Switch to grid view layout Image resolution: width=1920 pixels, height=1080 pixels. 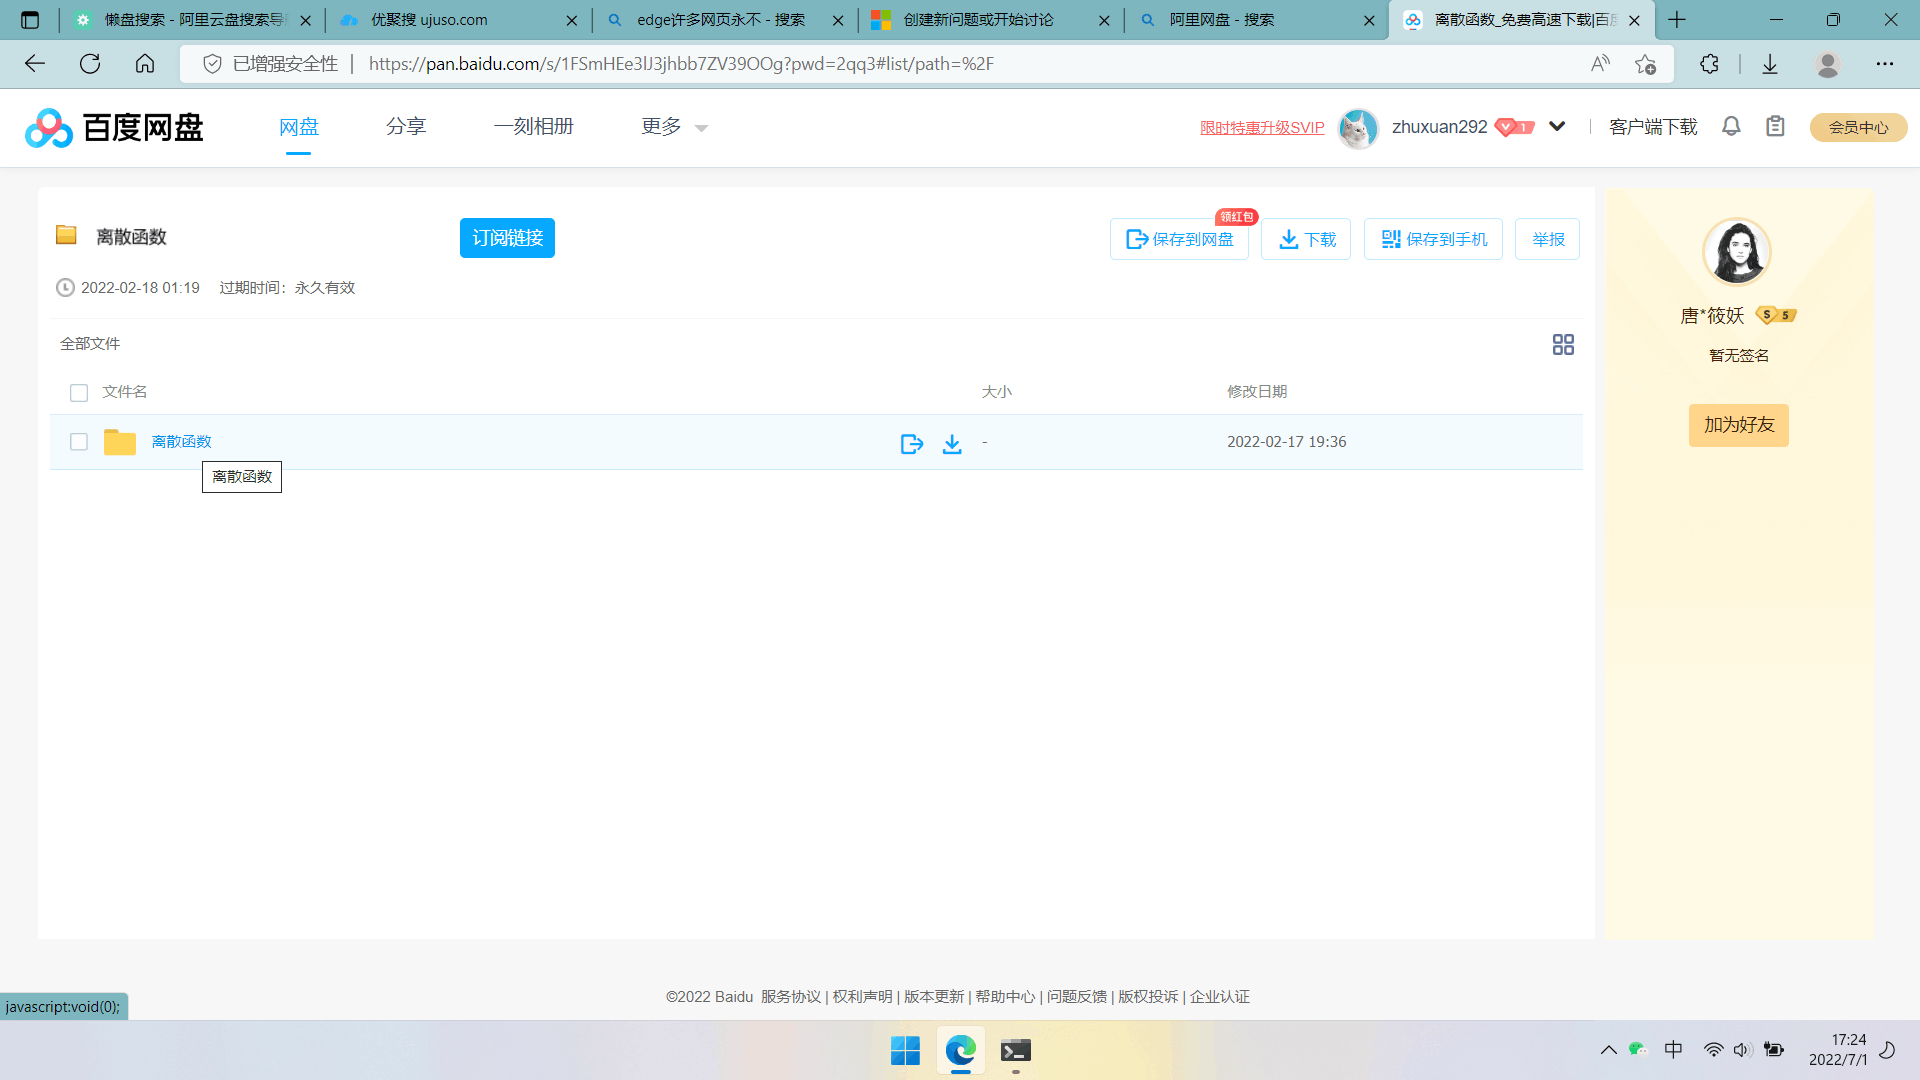pos(1563,344)
